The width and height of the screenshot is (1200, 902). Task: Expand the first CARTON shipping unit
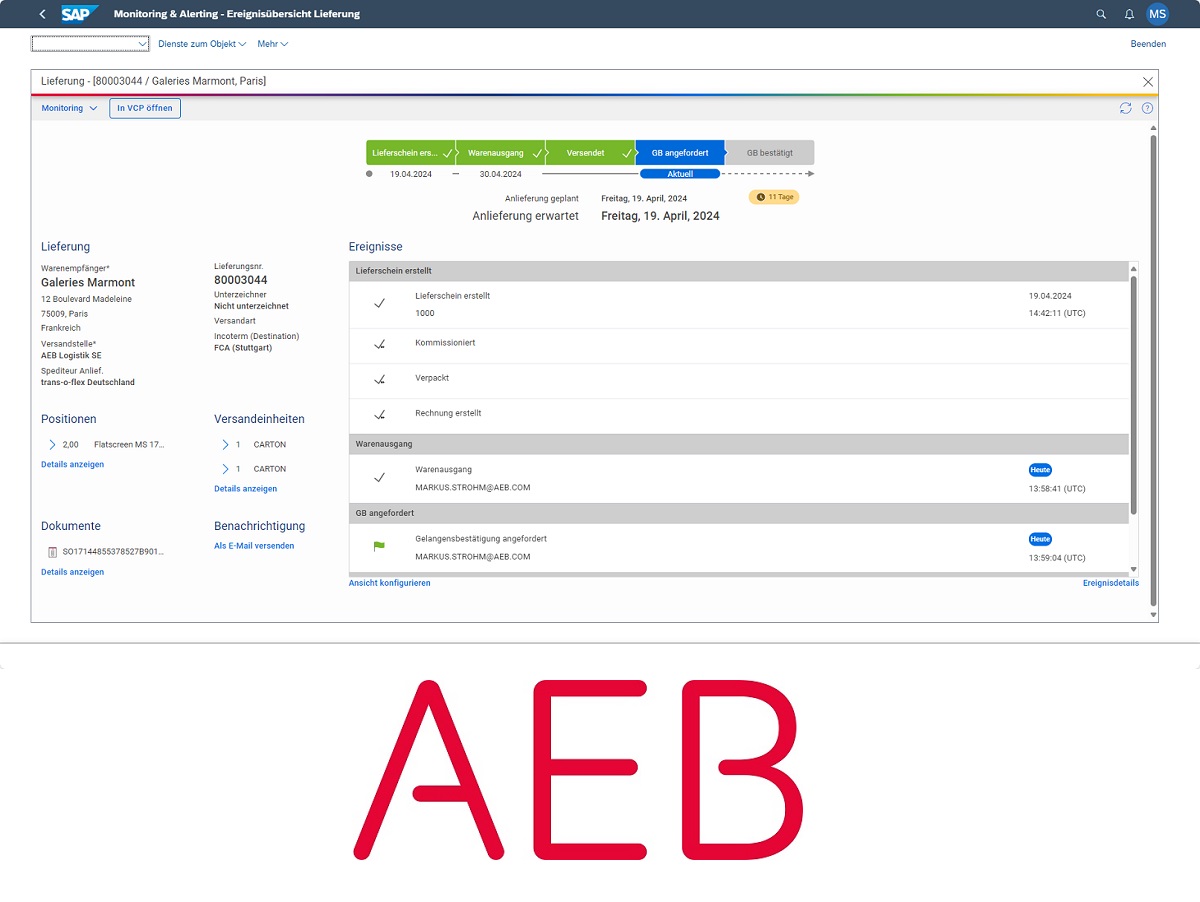coord(225,444)
